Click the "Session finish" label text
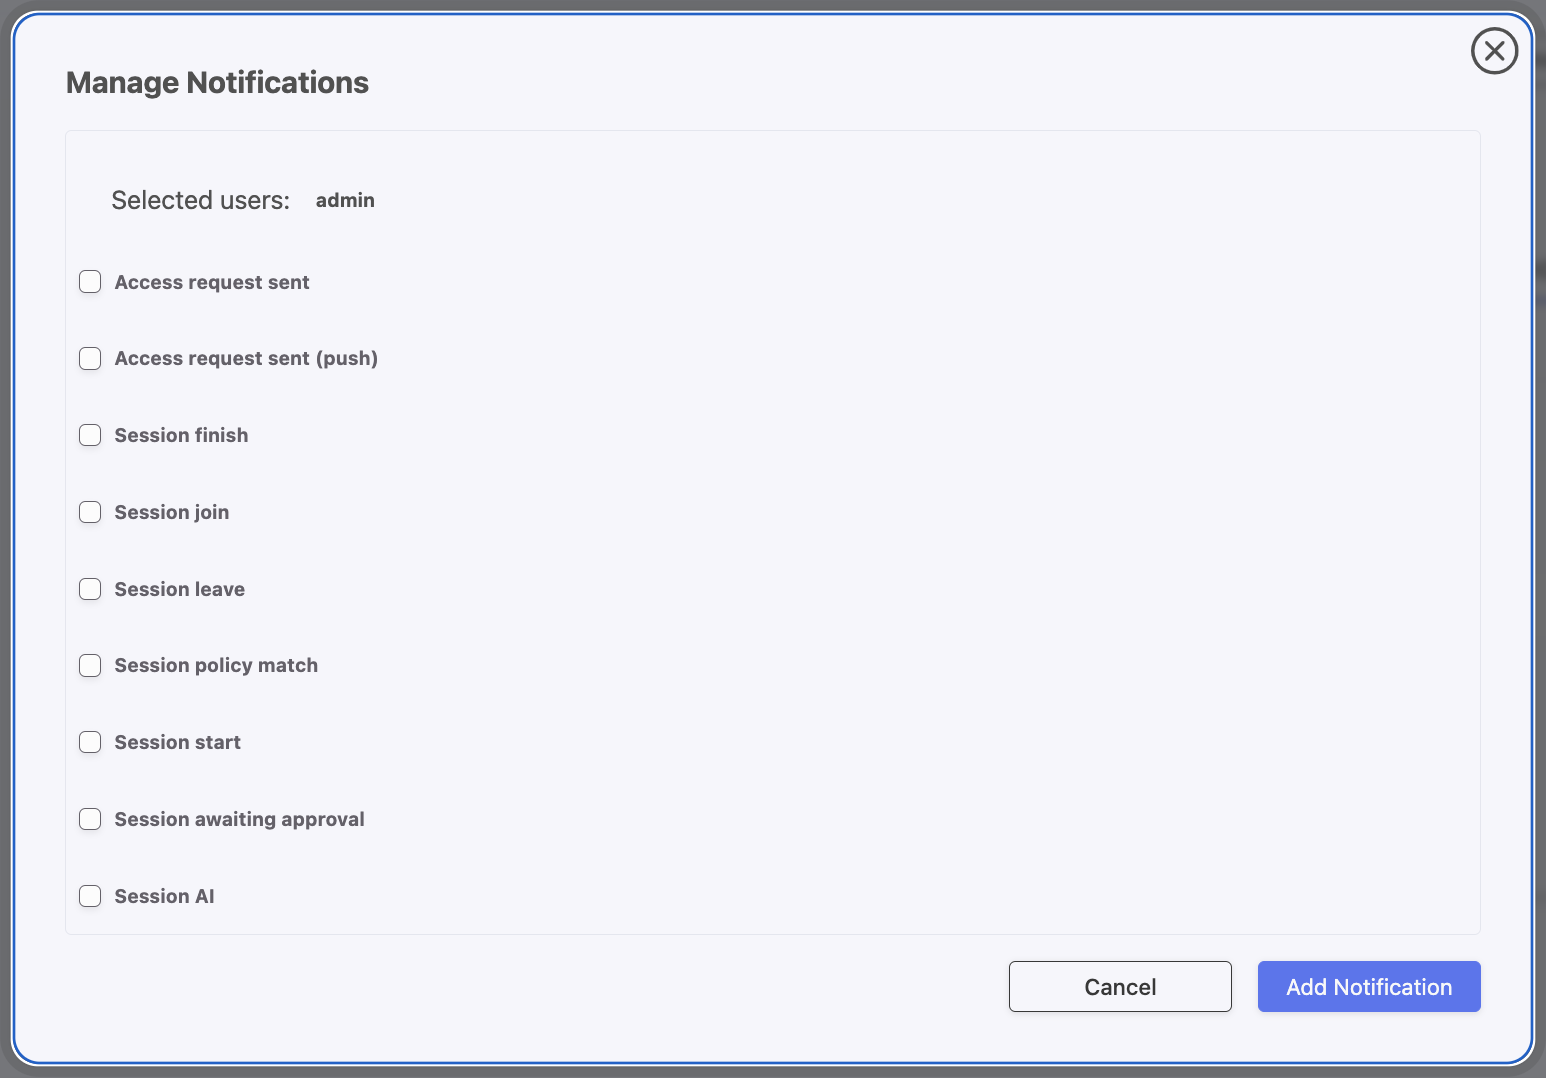 coord(181,436)
